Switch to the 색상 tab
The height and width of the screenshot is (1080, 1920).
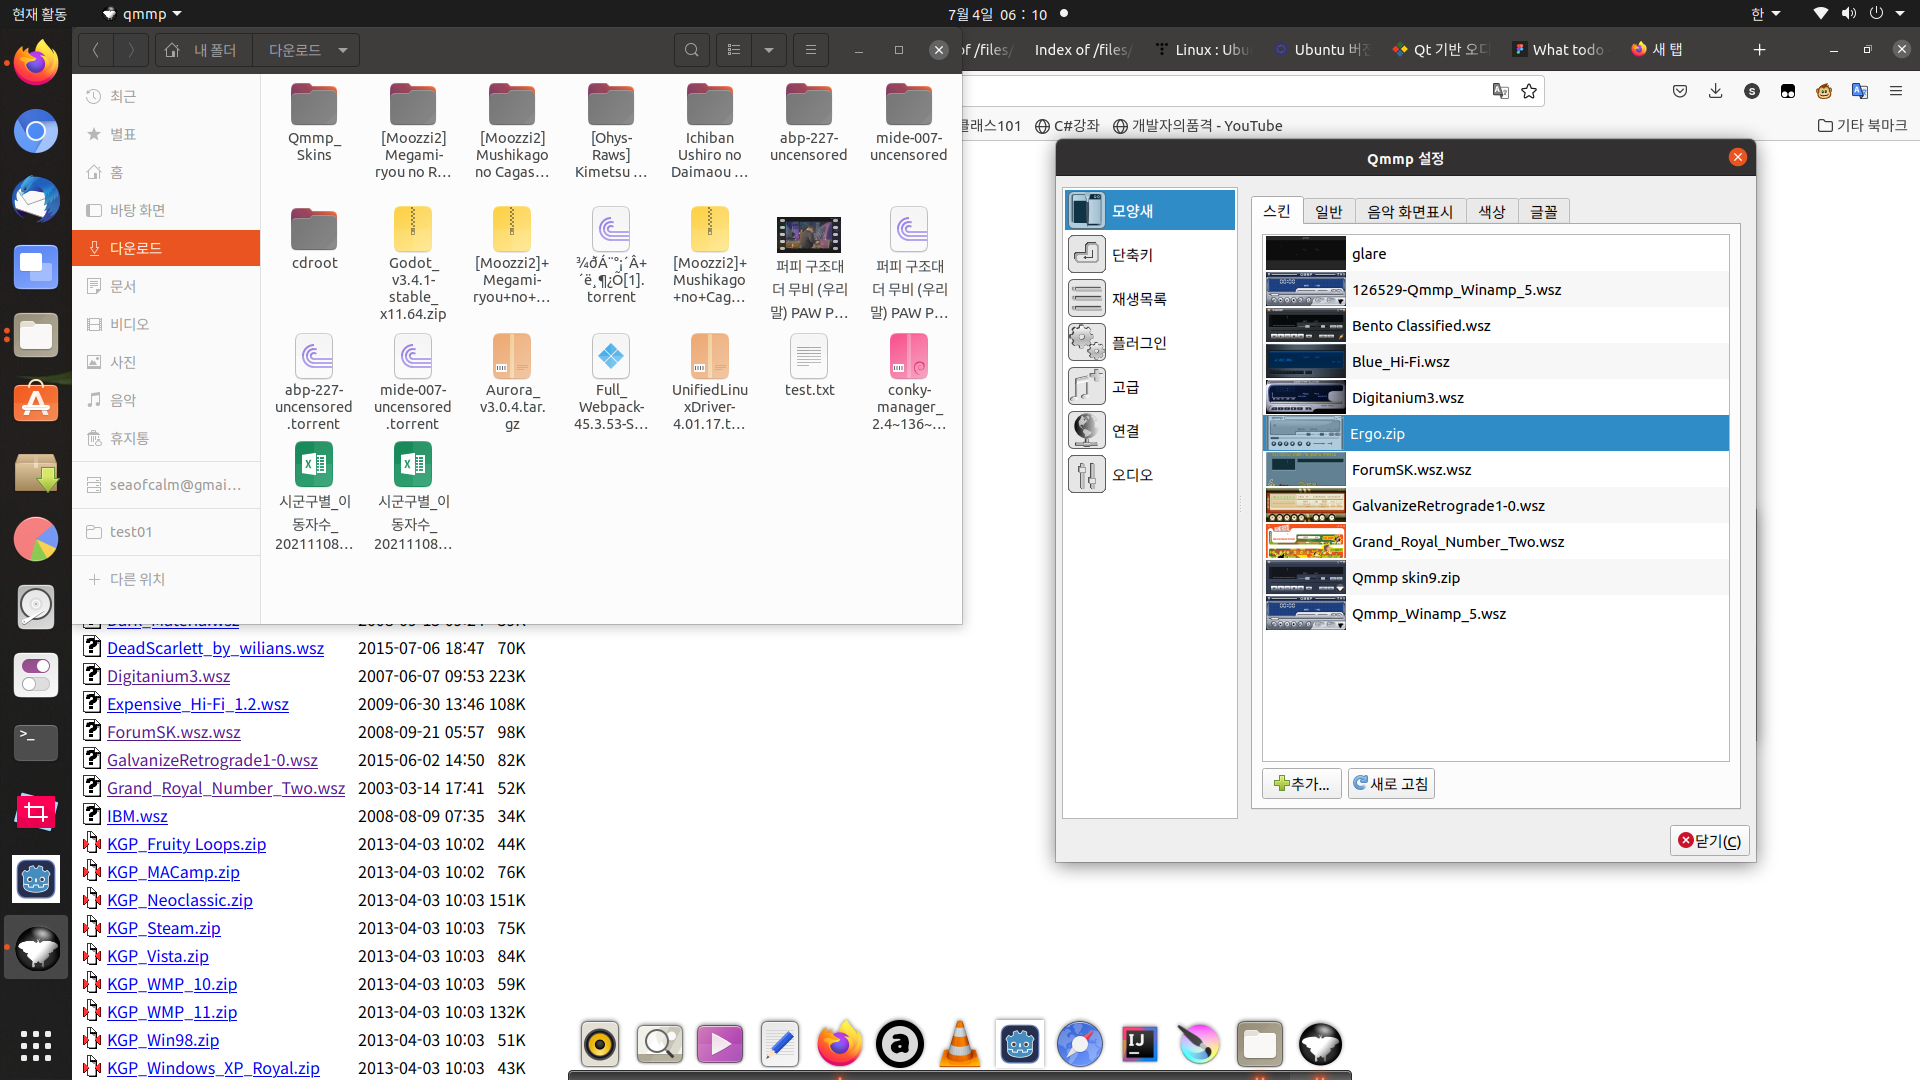[x=1491, y=212]
